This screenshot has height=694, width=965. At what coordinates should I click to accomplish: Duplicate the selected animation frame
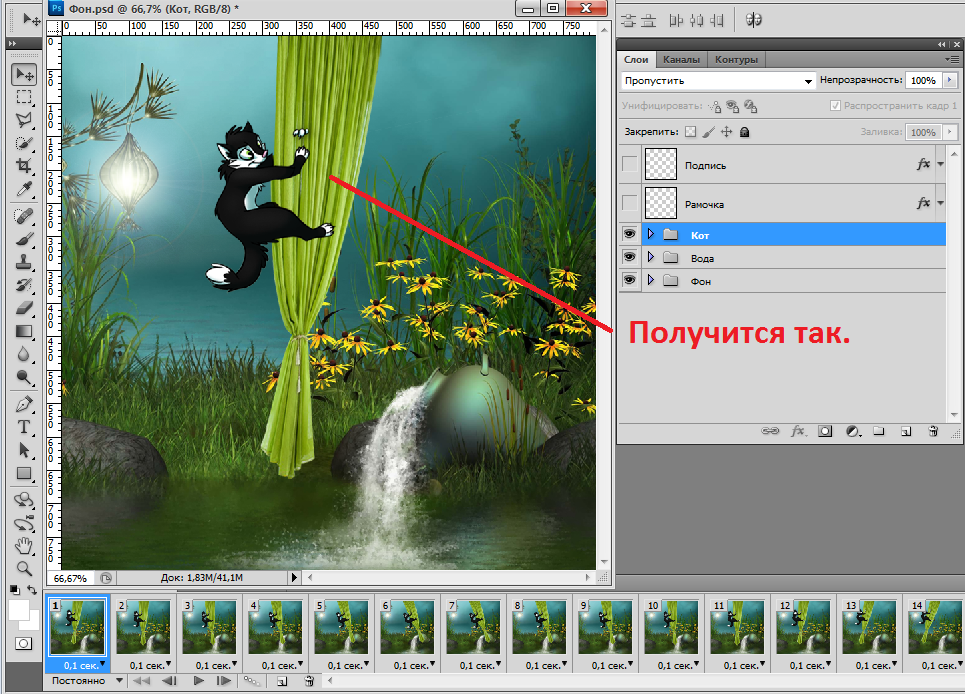(x=282, y=681)
